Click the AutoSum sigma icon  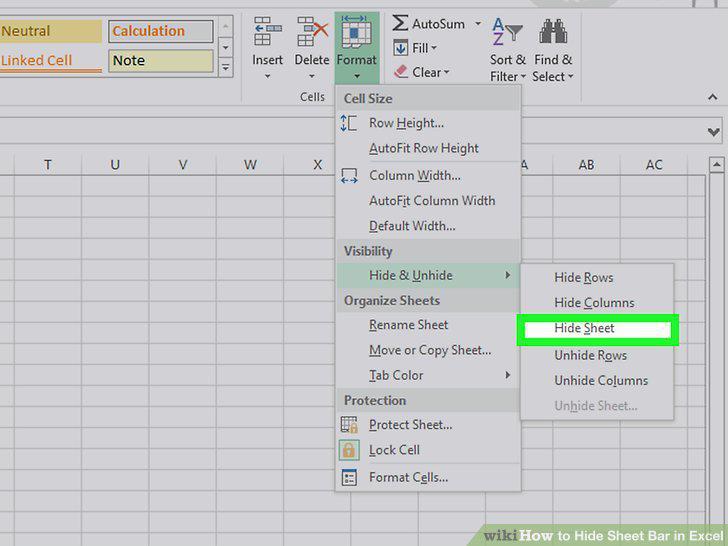400,23
